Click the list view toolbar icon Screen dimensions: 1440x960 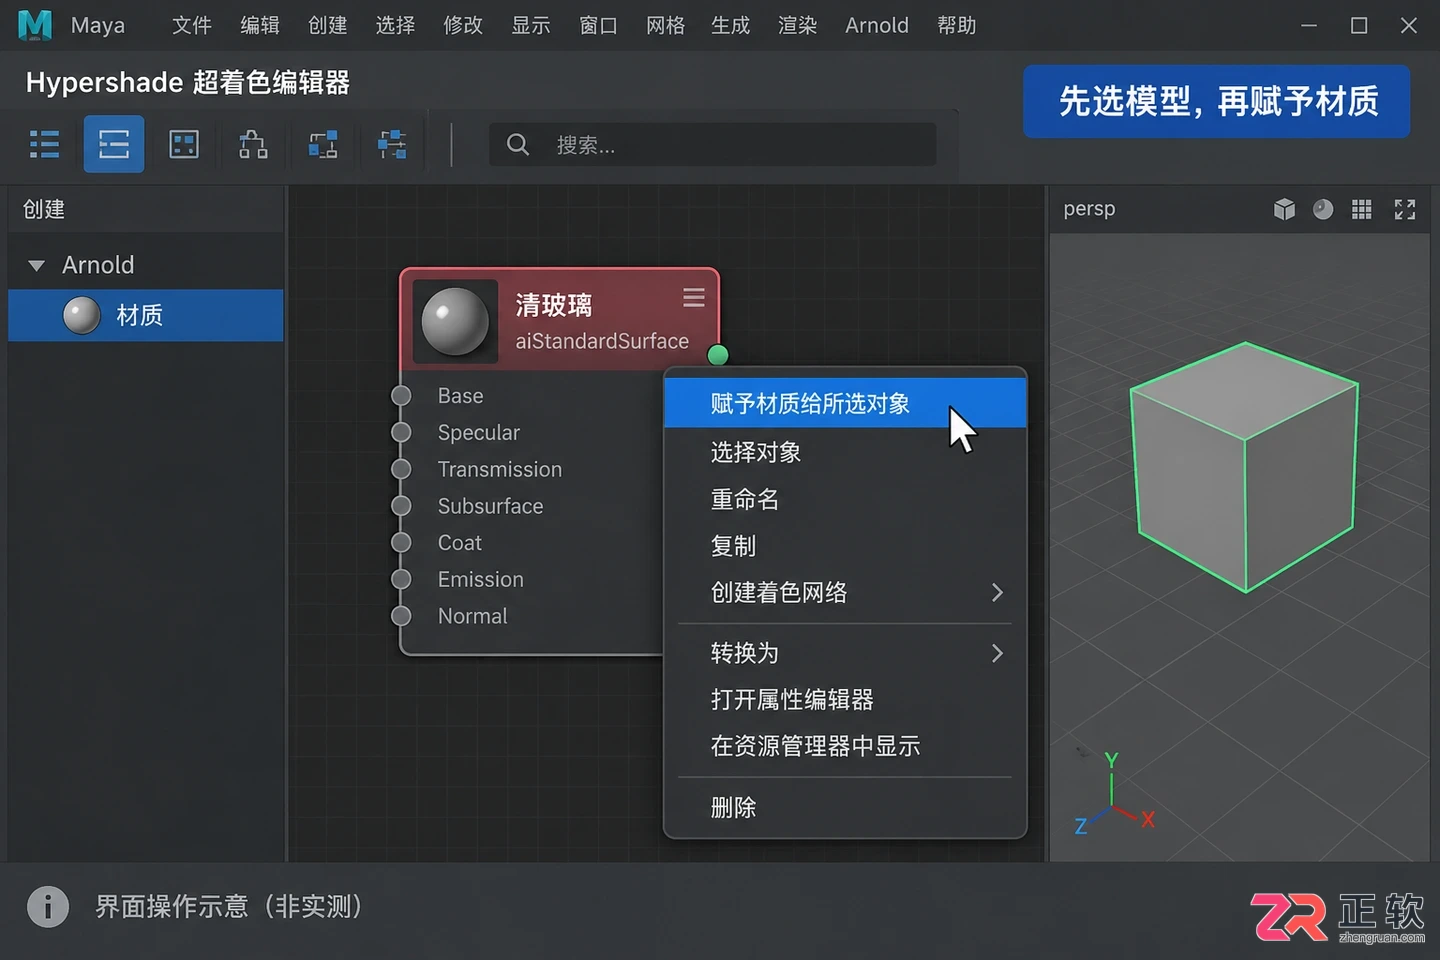[x=44, y=145]
